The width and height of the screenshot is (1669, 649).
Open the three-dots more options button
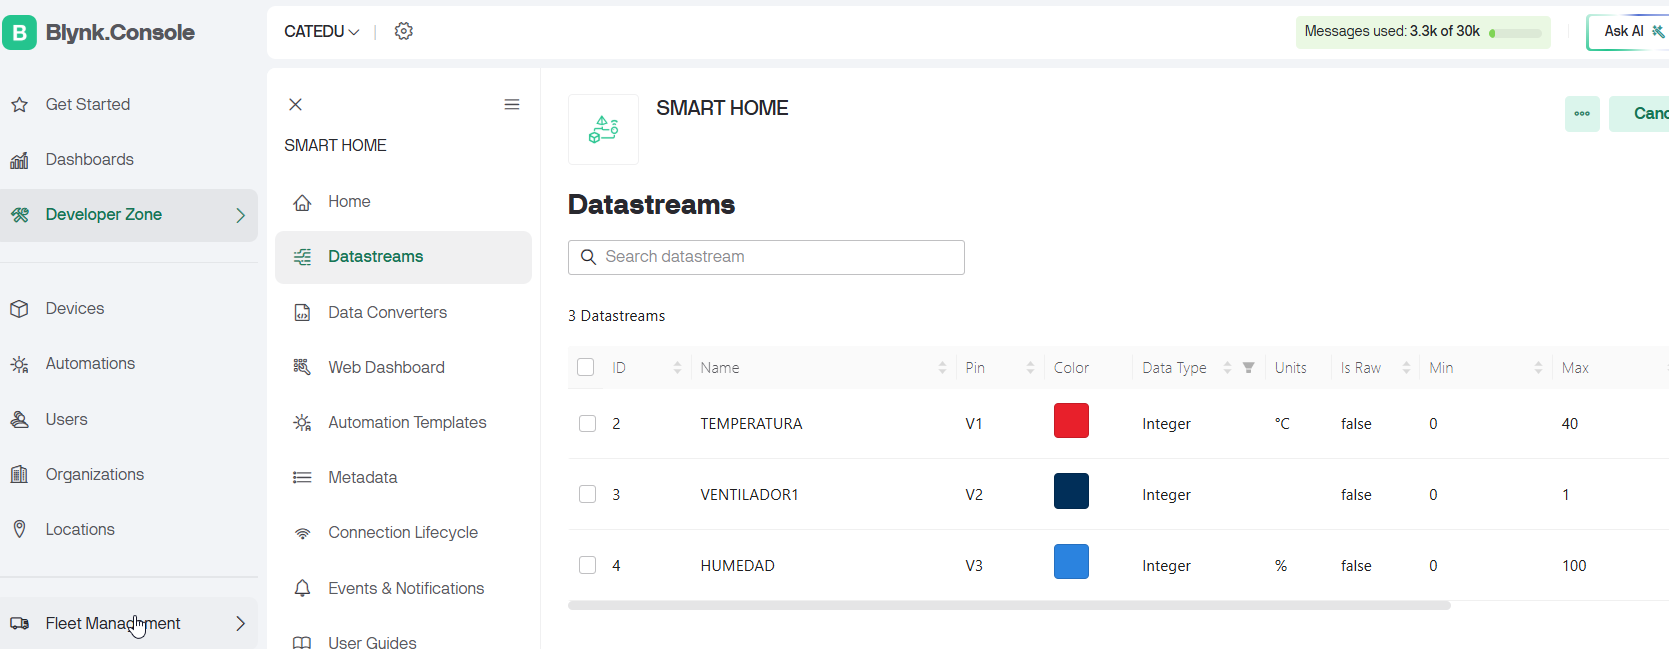[1581, 113]
